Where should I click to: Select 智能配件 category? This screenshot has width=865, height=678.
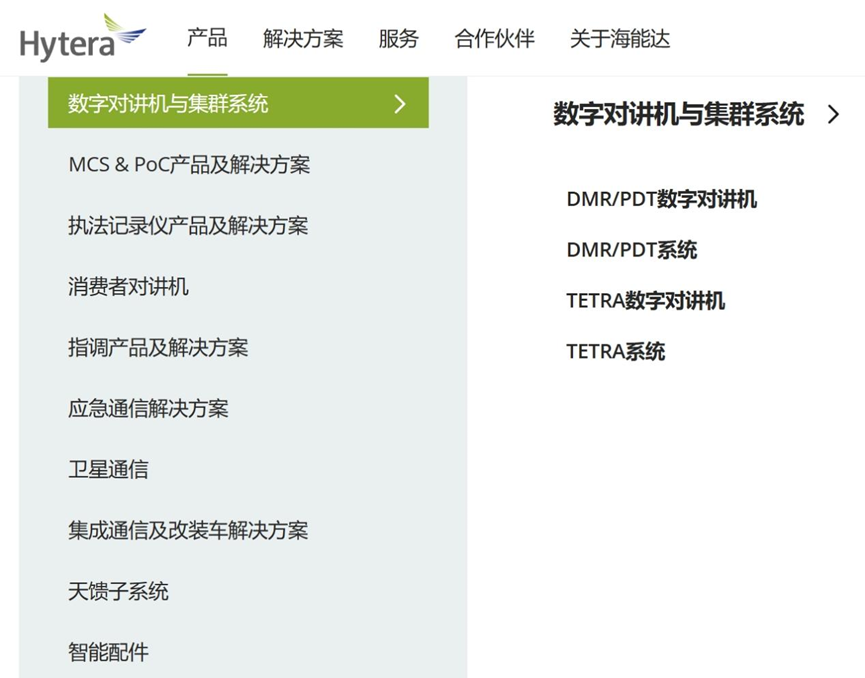tap(108, 653)
